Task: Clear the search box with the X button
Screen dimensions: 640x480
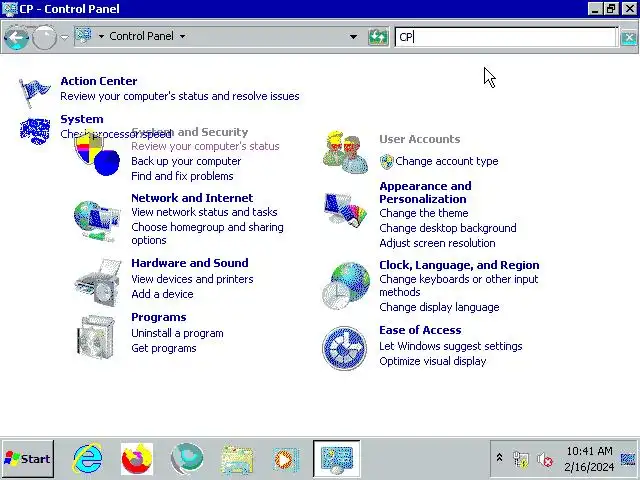Action: (629, 38)
